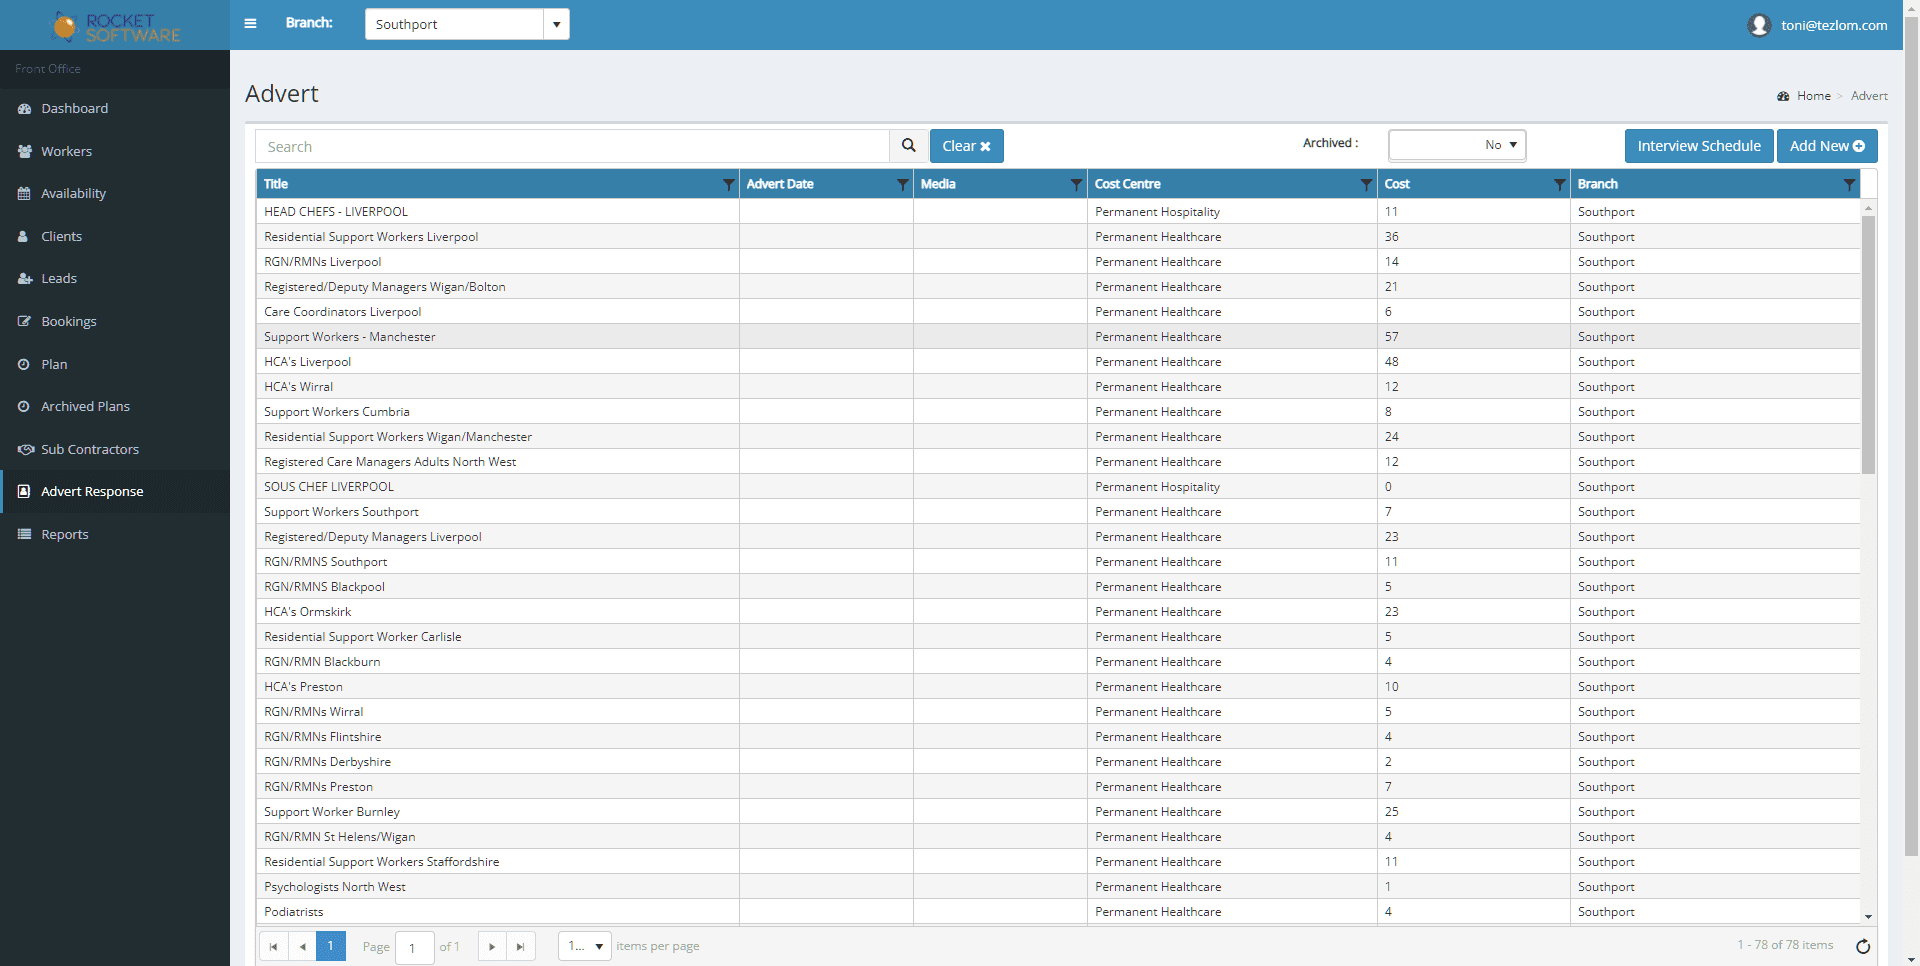The height and width of the screenshot is (966, 1920).
Task: Open Reports in the sidebar menu
Action: coord(64,534)
